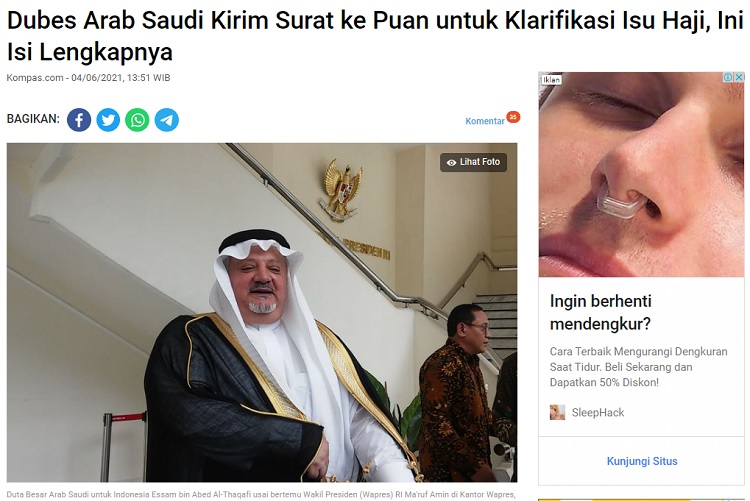The image size is (750, 501).
Task: Click the snoring ad image
Action: [x=641, y=175]
